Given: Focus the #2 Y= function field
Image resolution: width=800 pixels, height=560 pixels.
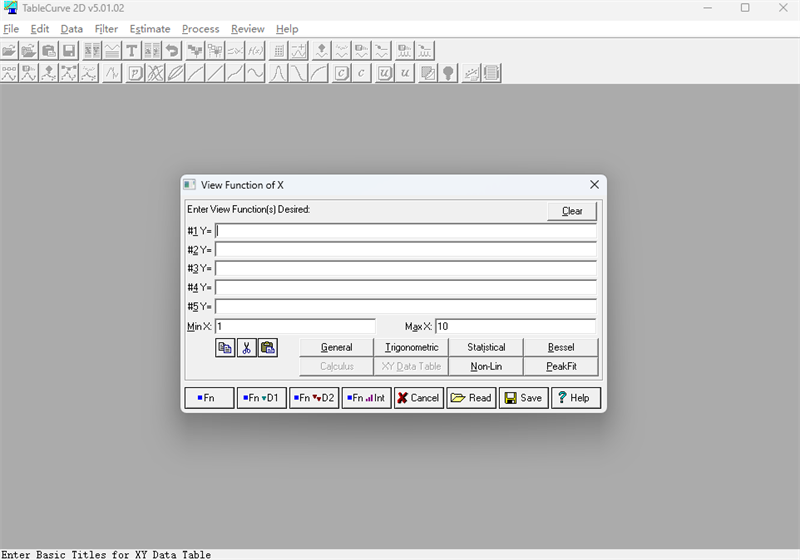Looking at the screenshot, I should click(406, 250).
